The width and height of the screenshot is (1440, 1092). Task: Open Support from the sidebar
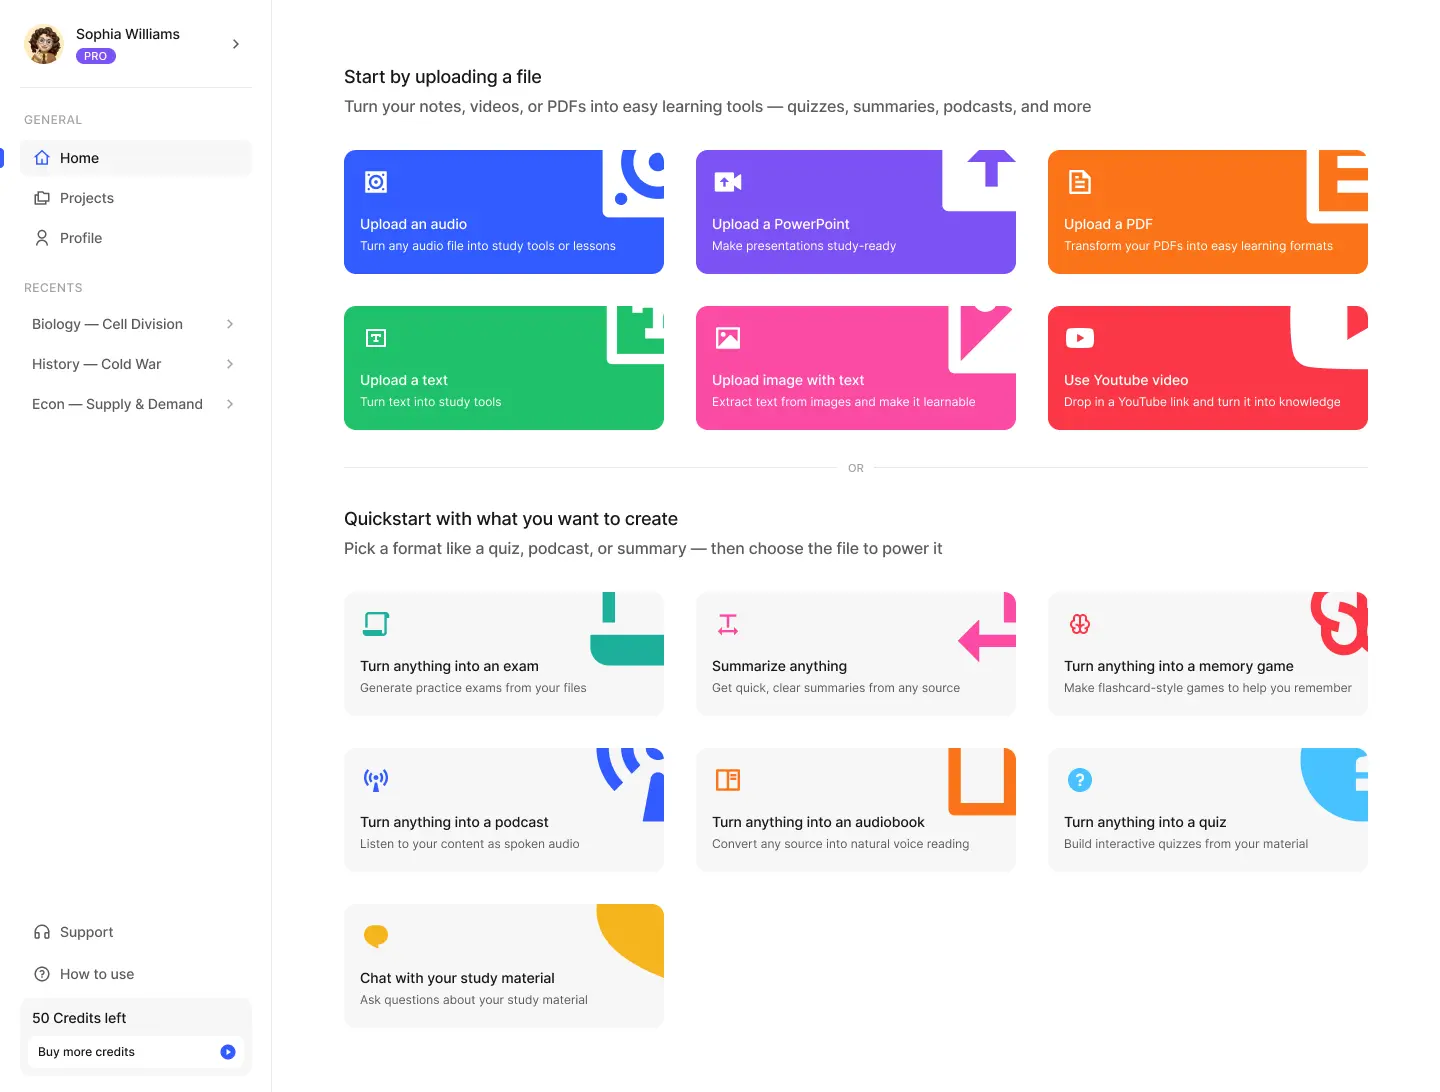pyautogui.click(x=86, y=932)
